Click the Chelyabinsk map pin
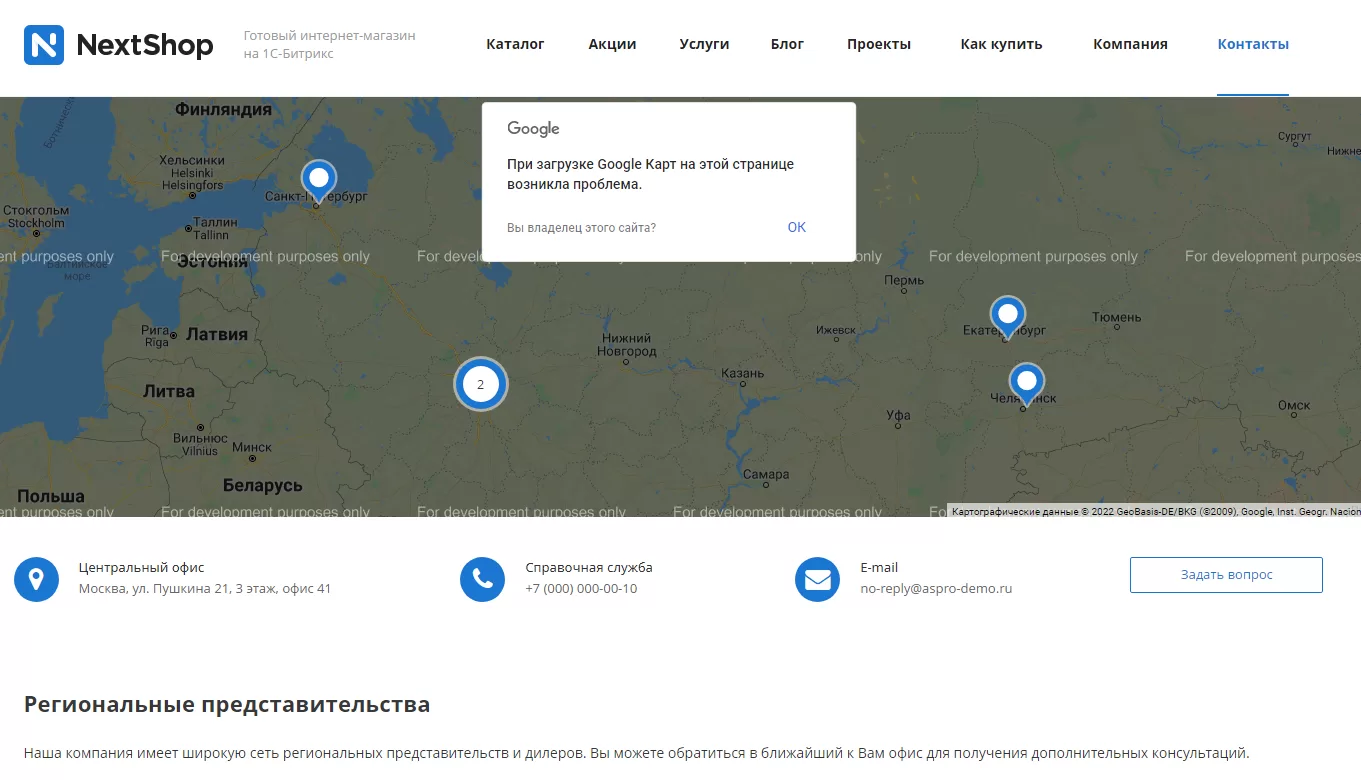Image resolution: width=1361 pixels, height=780 pixels. click(x=1027, y=384)
